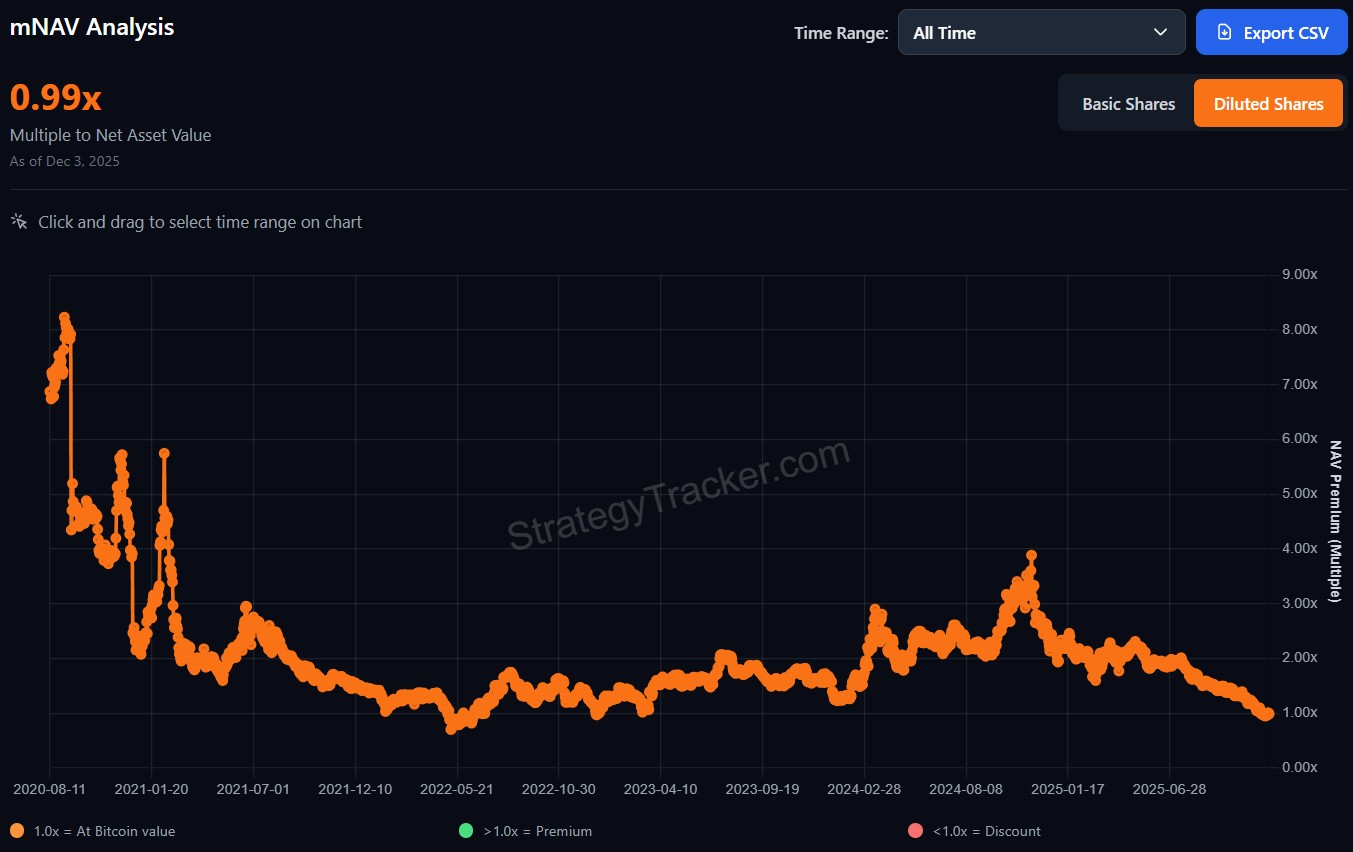
Task: Select the 2022-05-21 date on x-axis
Action: [x=458, y=789]
